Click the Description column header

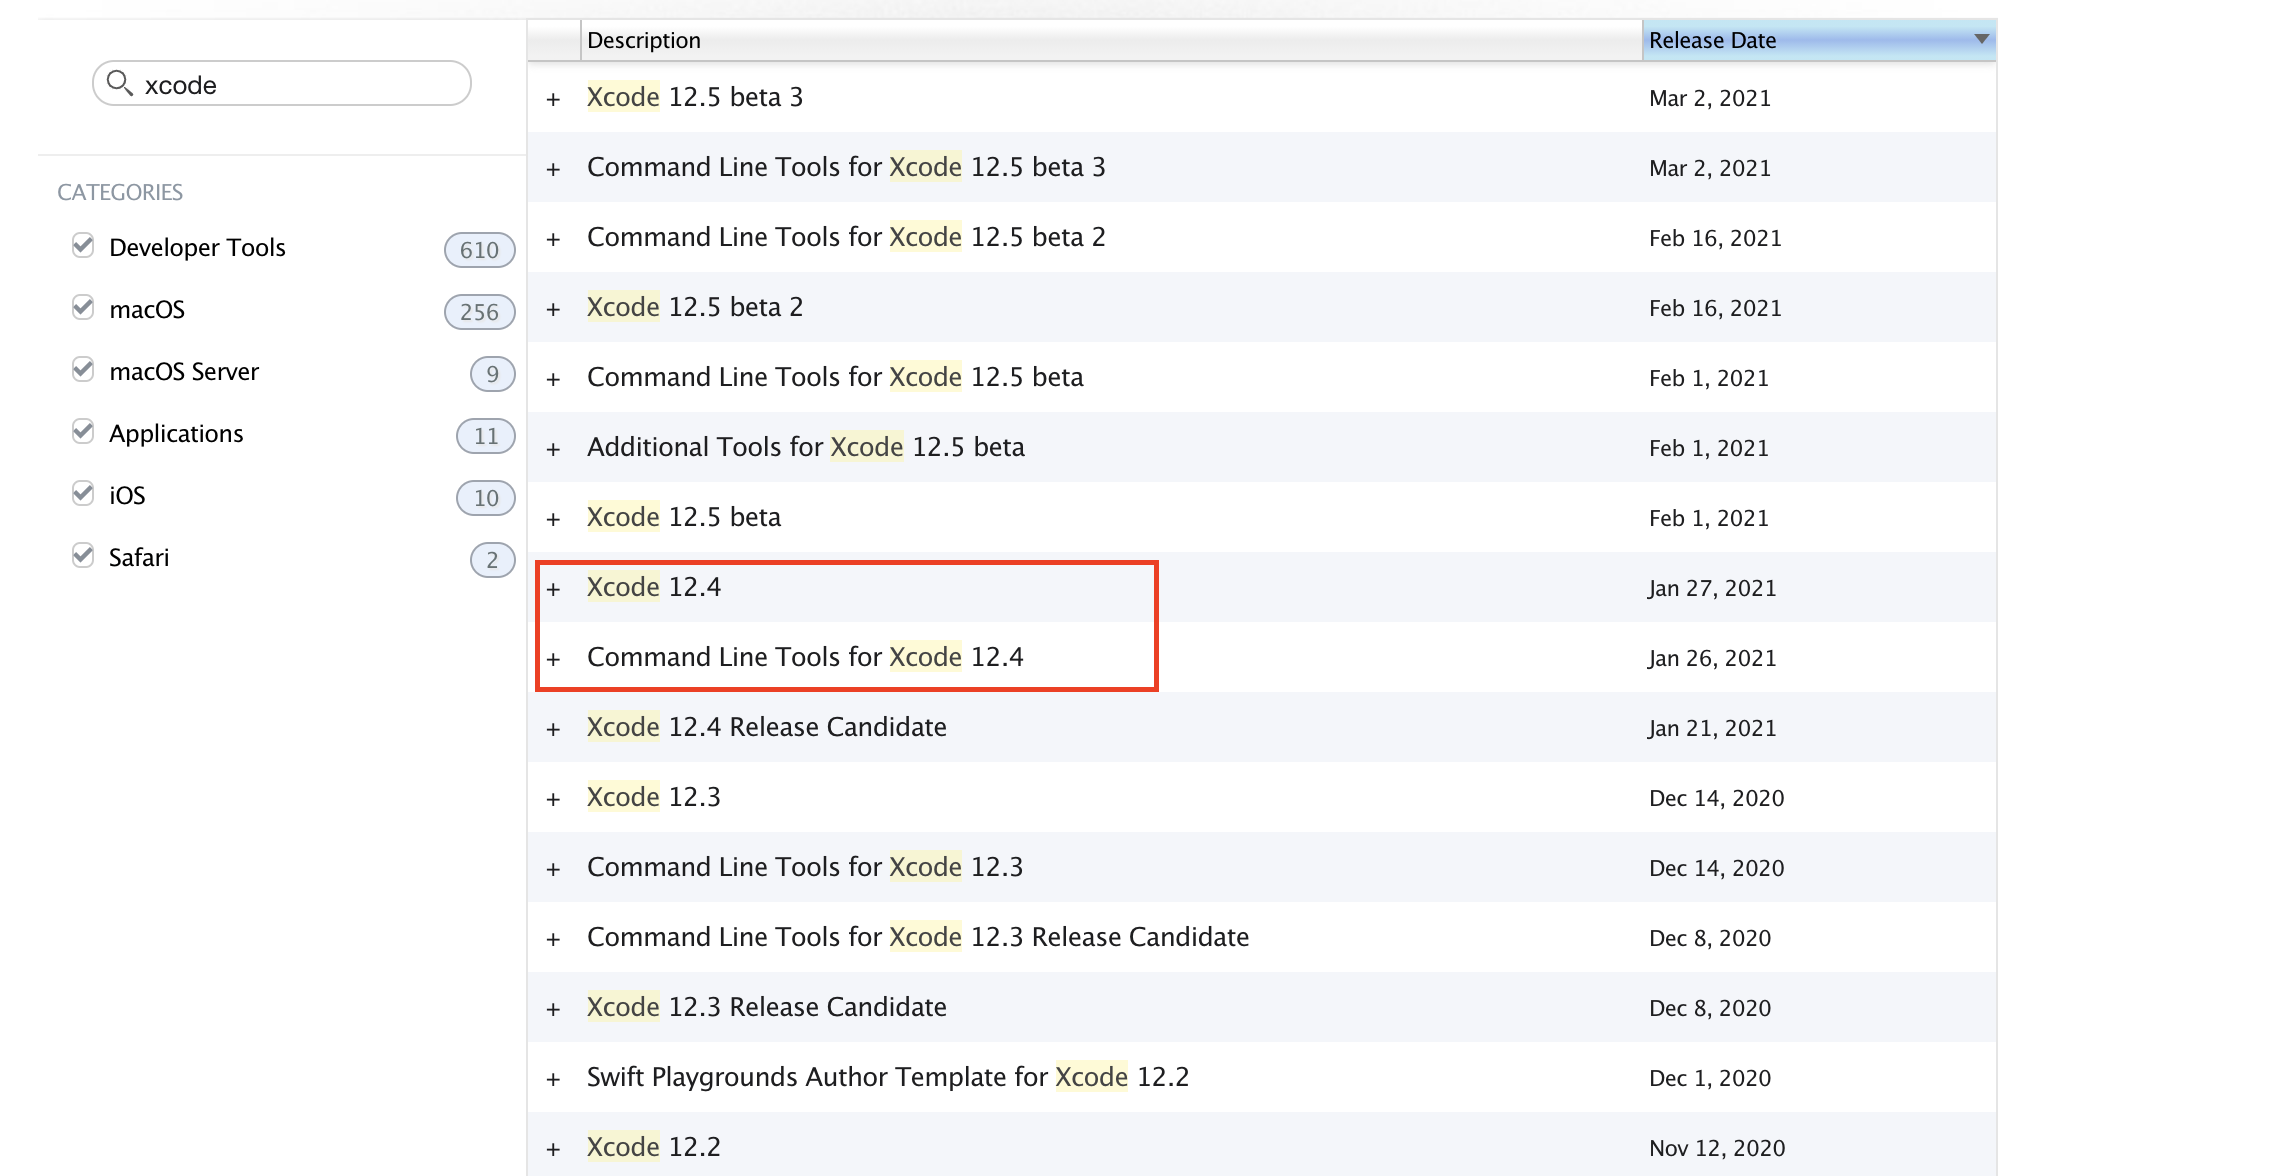pyautogui.click(x=644, y=40)
